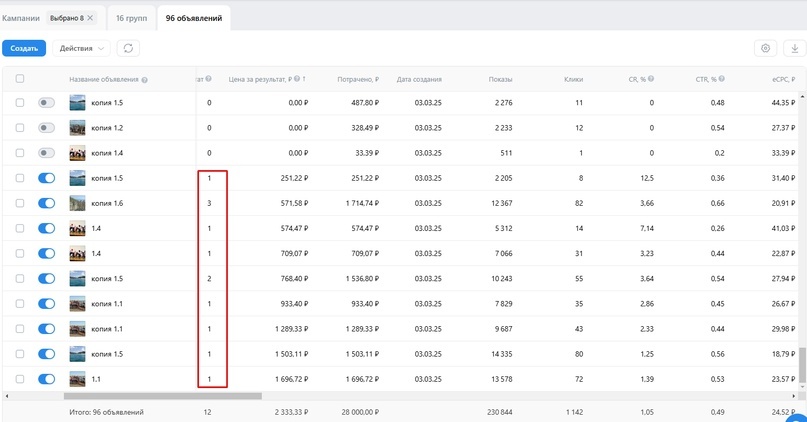Viewport: 807px width, 422px height.
Task: Show help for 'Название объявления' column
Action: 145,80
